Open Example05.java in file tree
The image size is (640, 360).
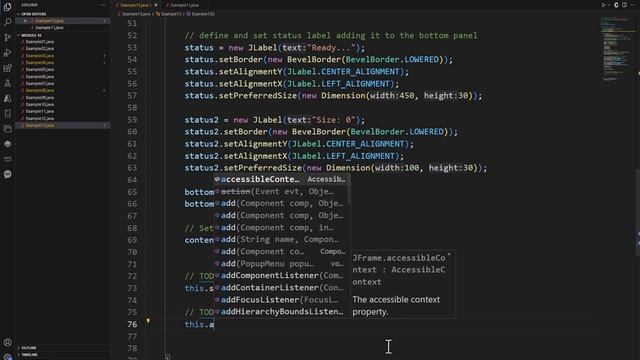click(40, 69)
